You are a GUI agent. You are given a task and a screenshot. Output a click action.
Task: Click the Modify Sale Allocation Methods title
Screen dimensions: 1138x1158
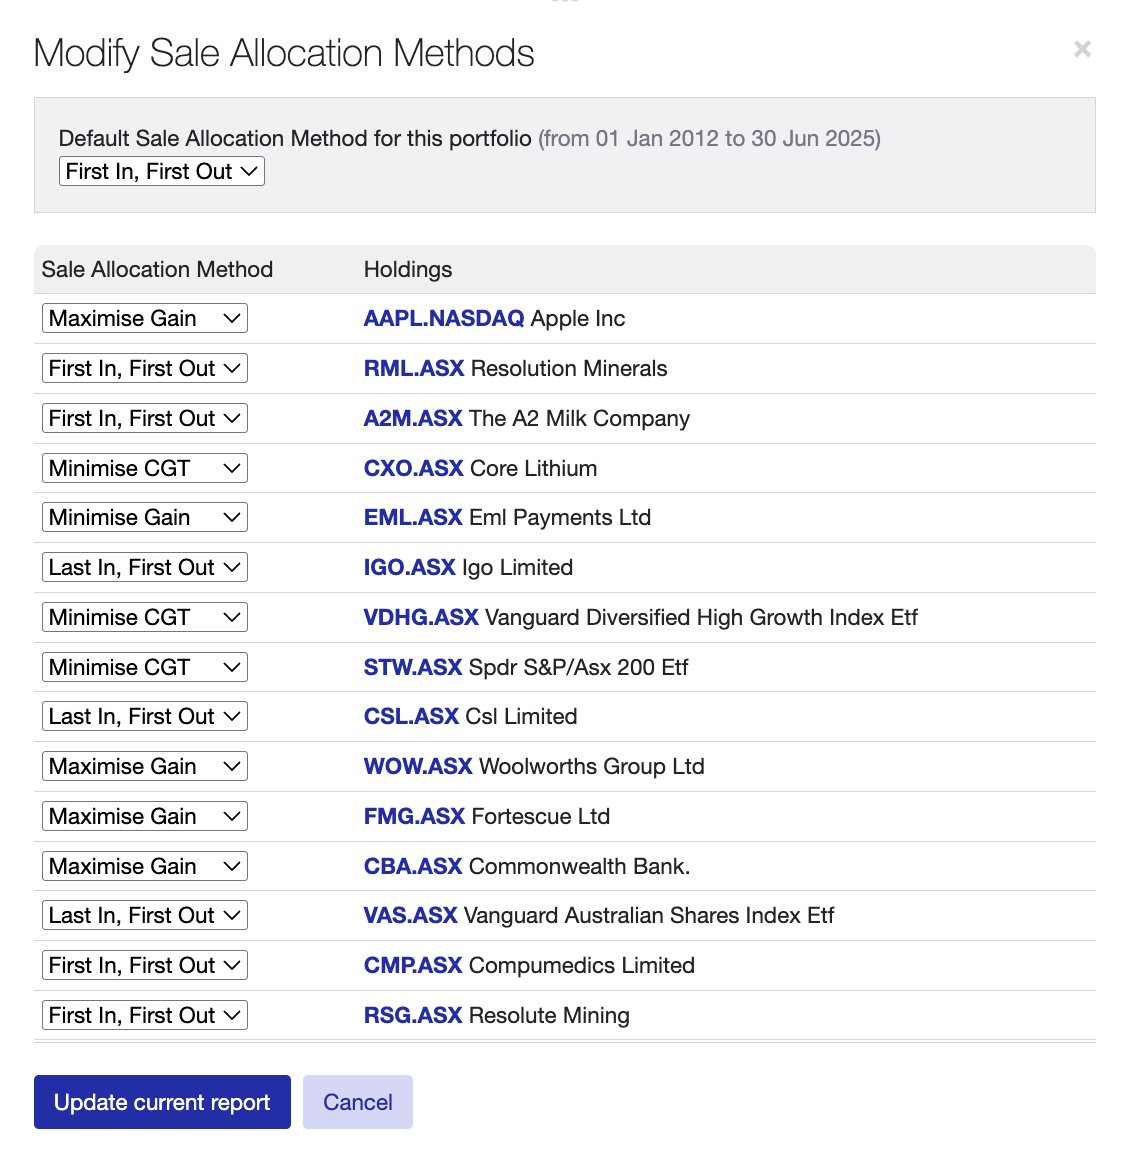pos(284,53)
